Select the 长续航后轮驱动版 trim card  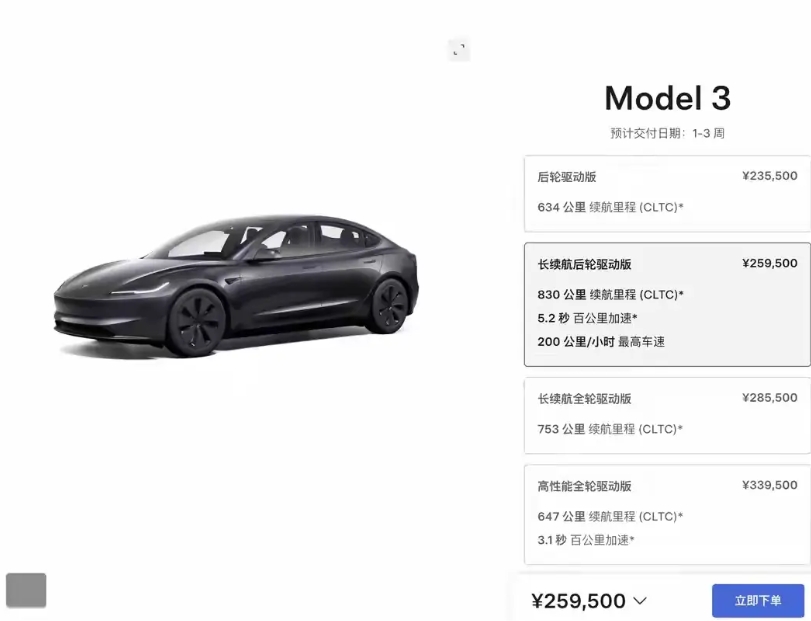click(667, 305)
